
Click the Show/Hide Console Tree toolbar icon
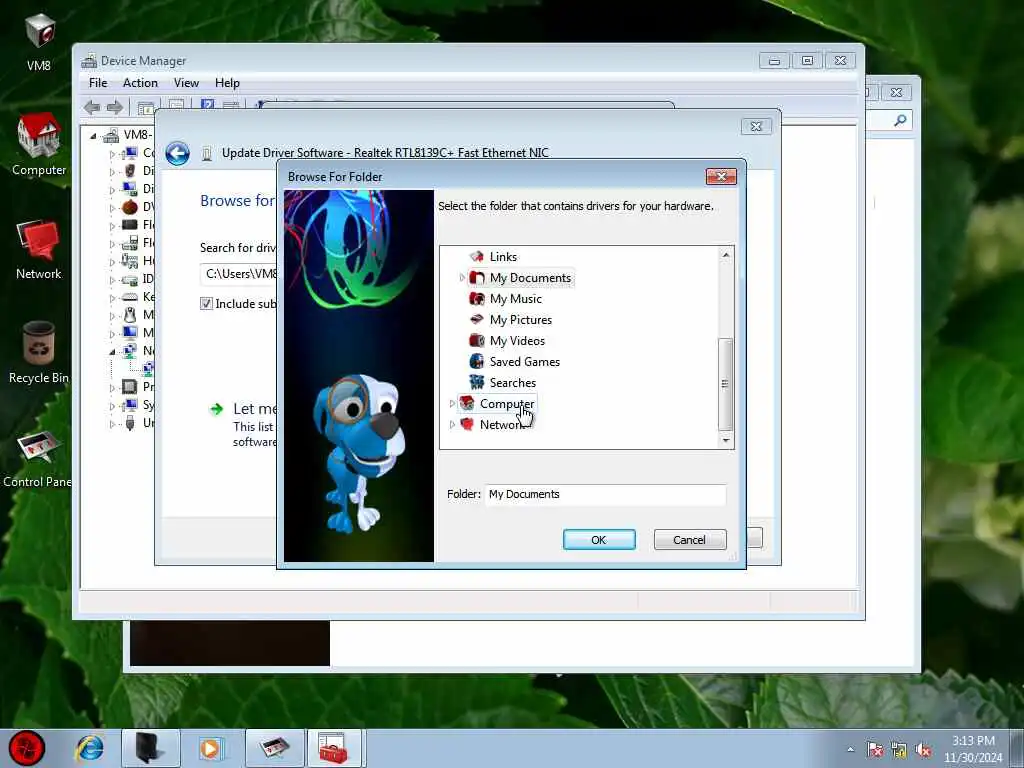[x=146, y=107]
